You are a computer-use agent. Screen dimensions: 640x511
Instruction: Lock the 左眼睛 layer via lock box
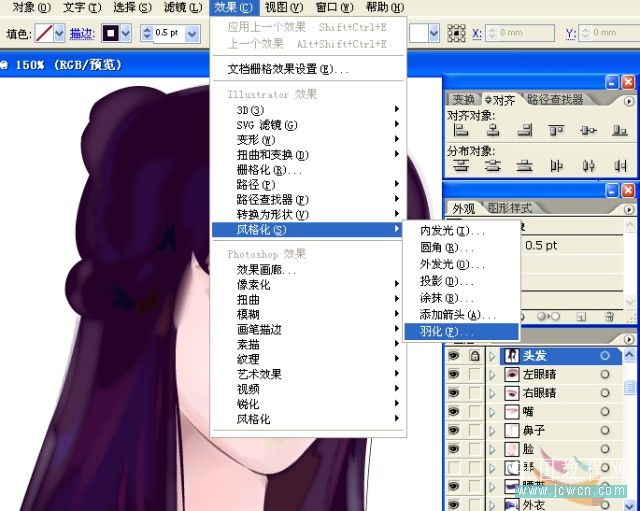475,374
